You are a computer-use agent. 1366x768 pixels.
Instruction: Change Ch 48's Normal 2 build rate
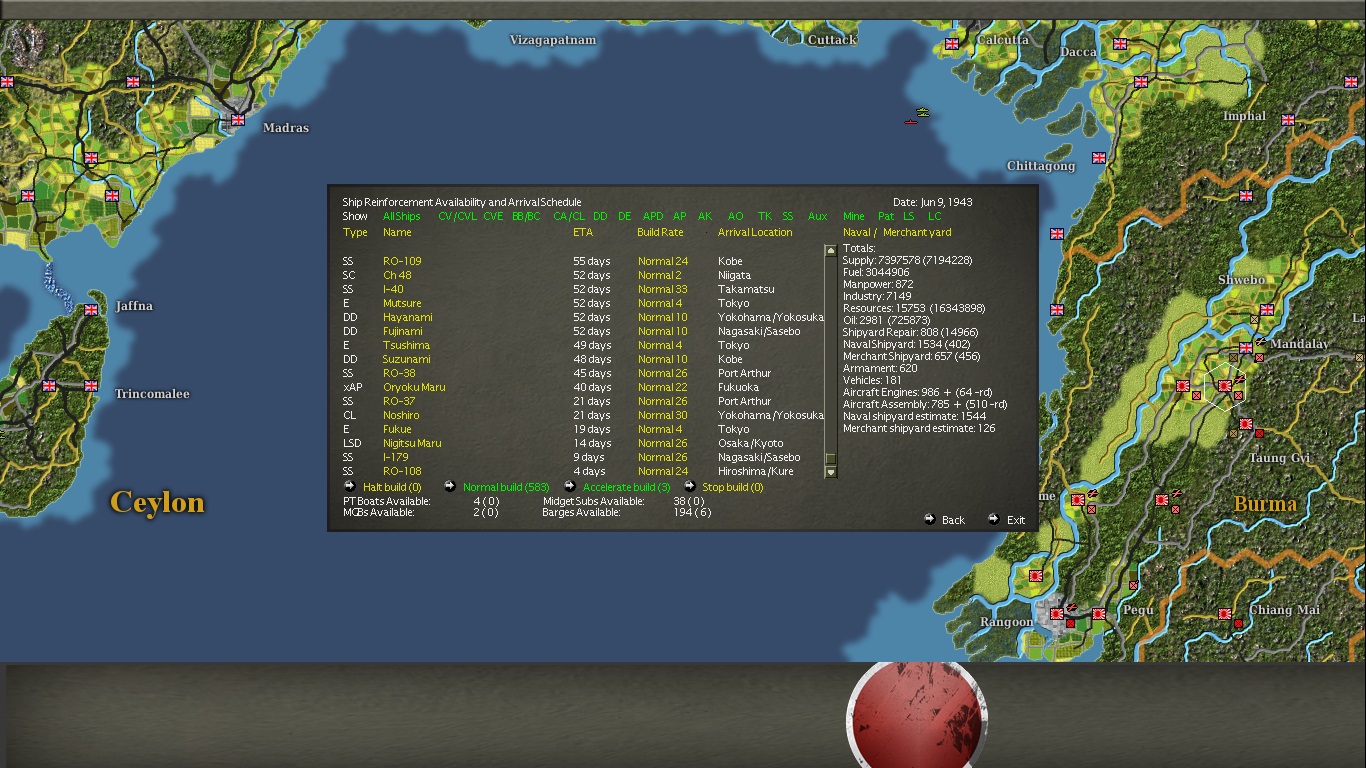click(660, 275)
